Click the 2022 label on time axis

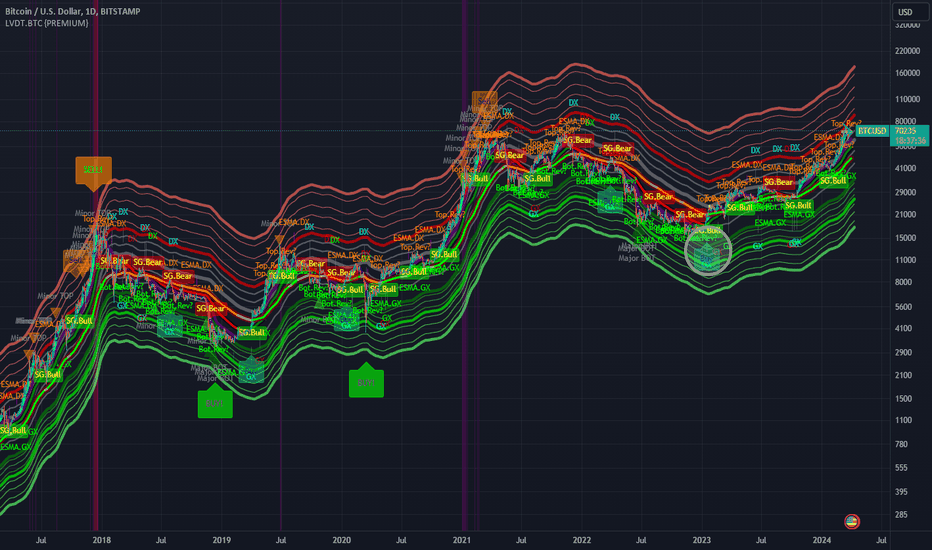(581, 540)
